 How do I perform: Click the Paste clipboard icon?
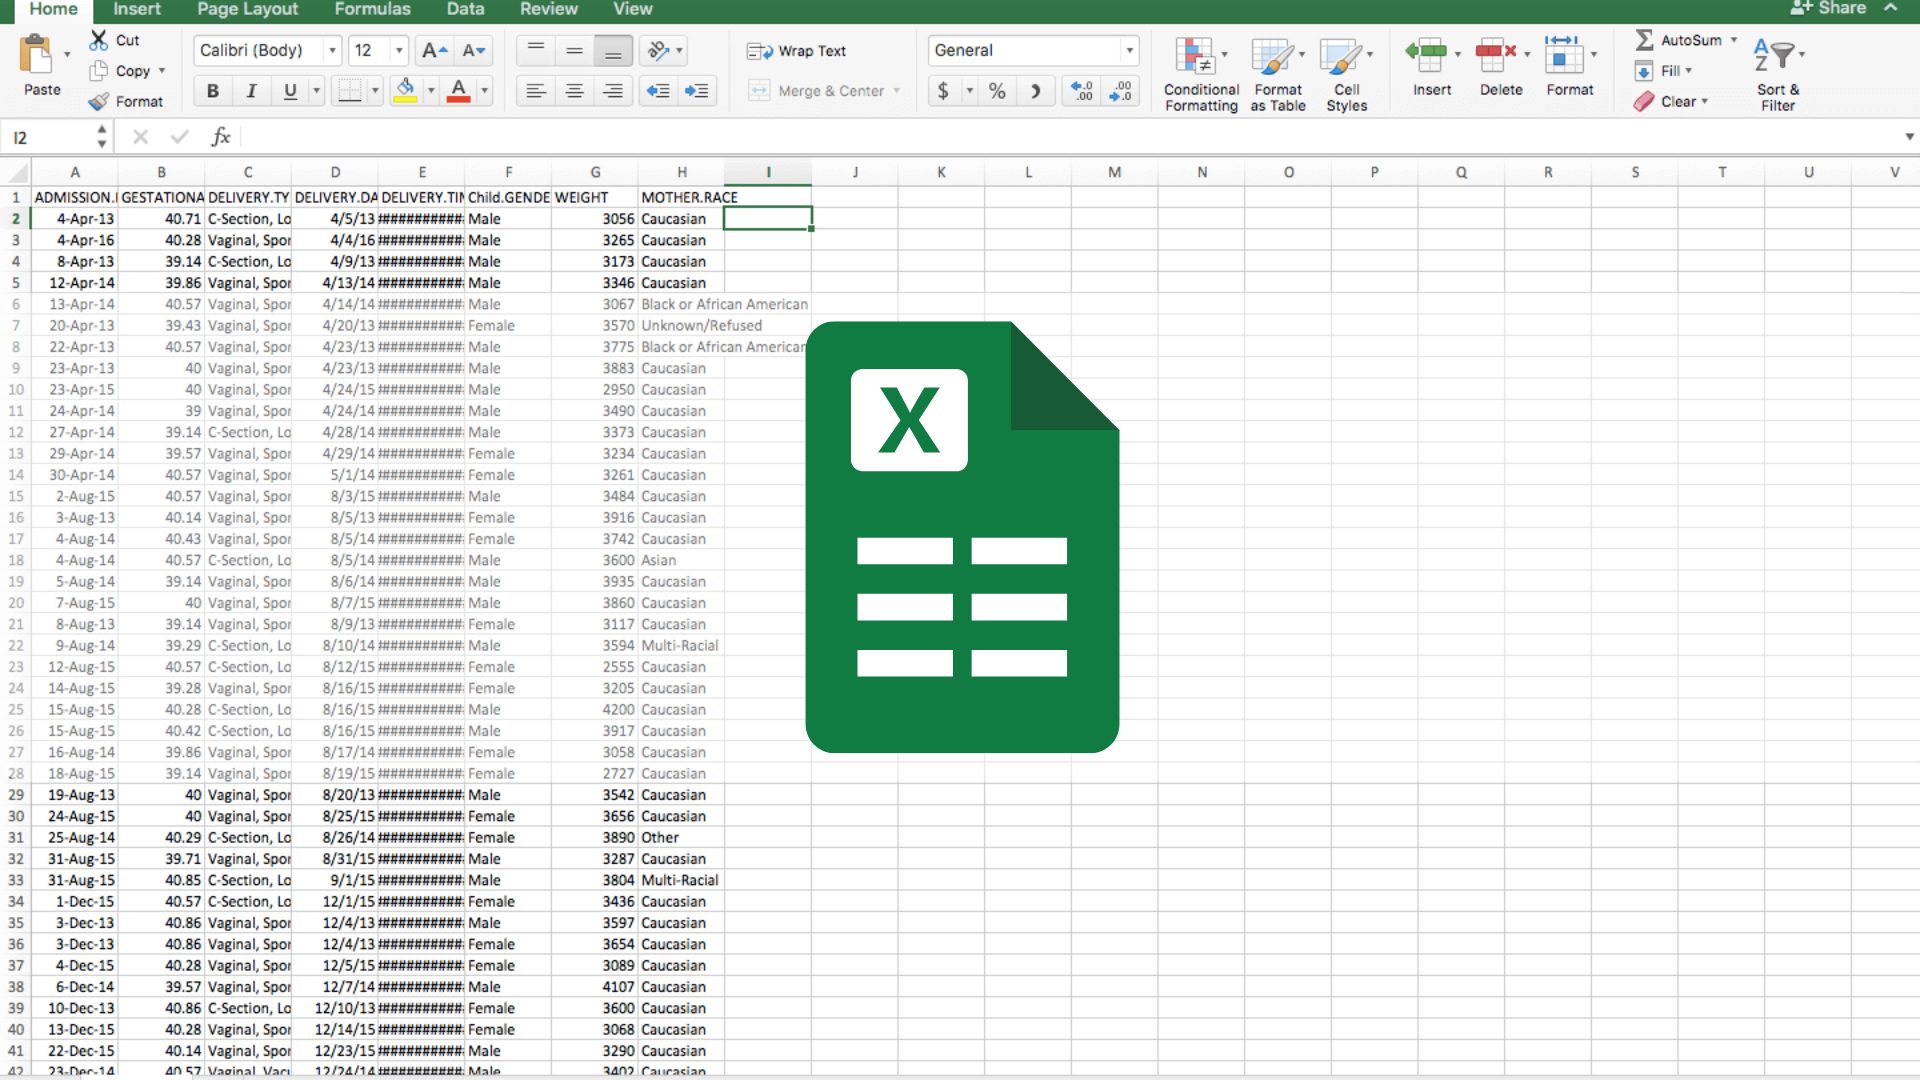(37, 54)
